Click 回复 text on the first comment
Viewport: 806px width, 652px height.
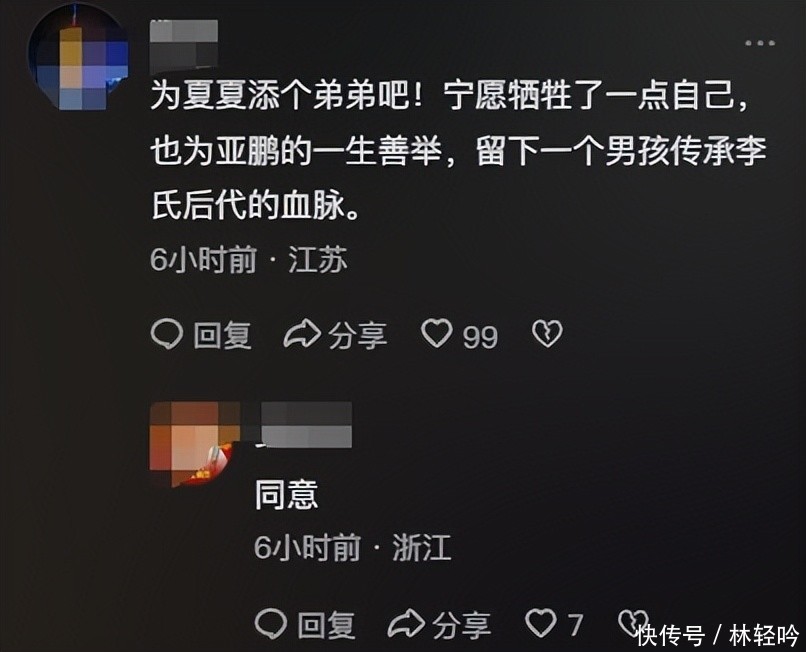pyautogui.click(x=223, y=336)
